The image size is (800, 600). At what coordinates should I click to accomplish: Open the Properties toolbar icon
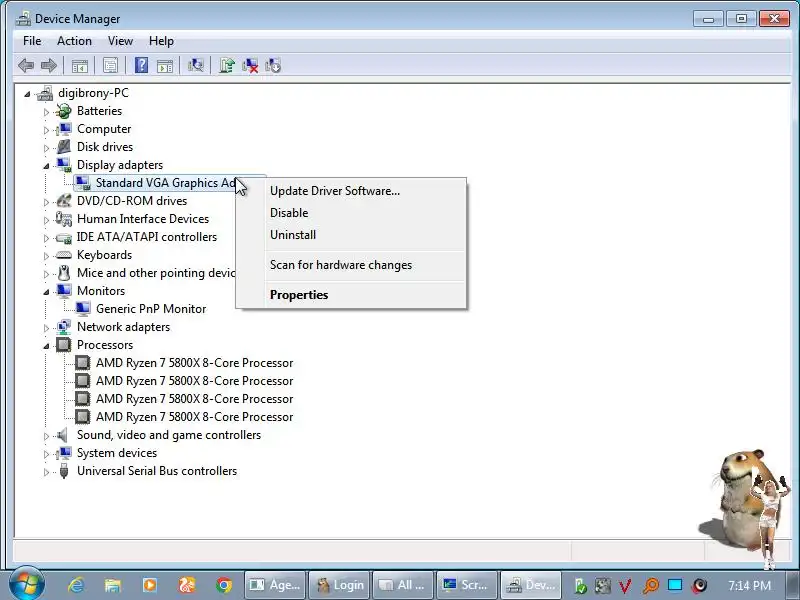pyautogui.click(x=110, y=65)
